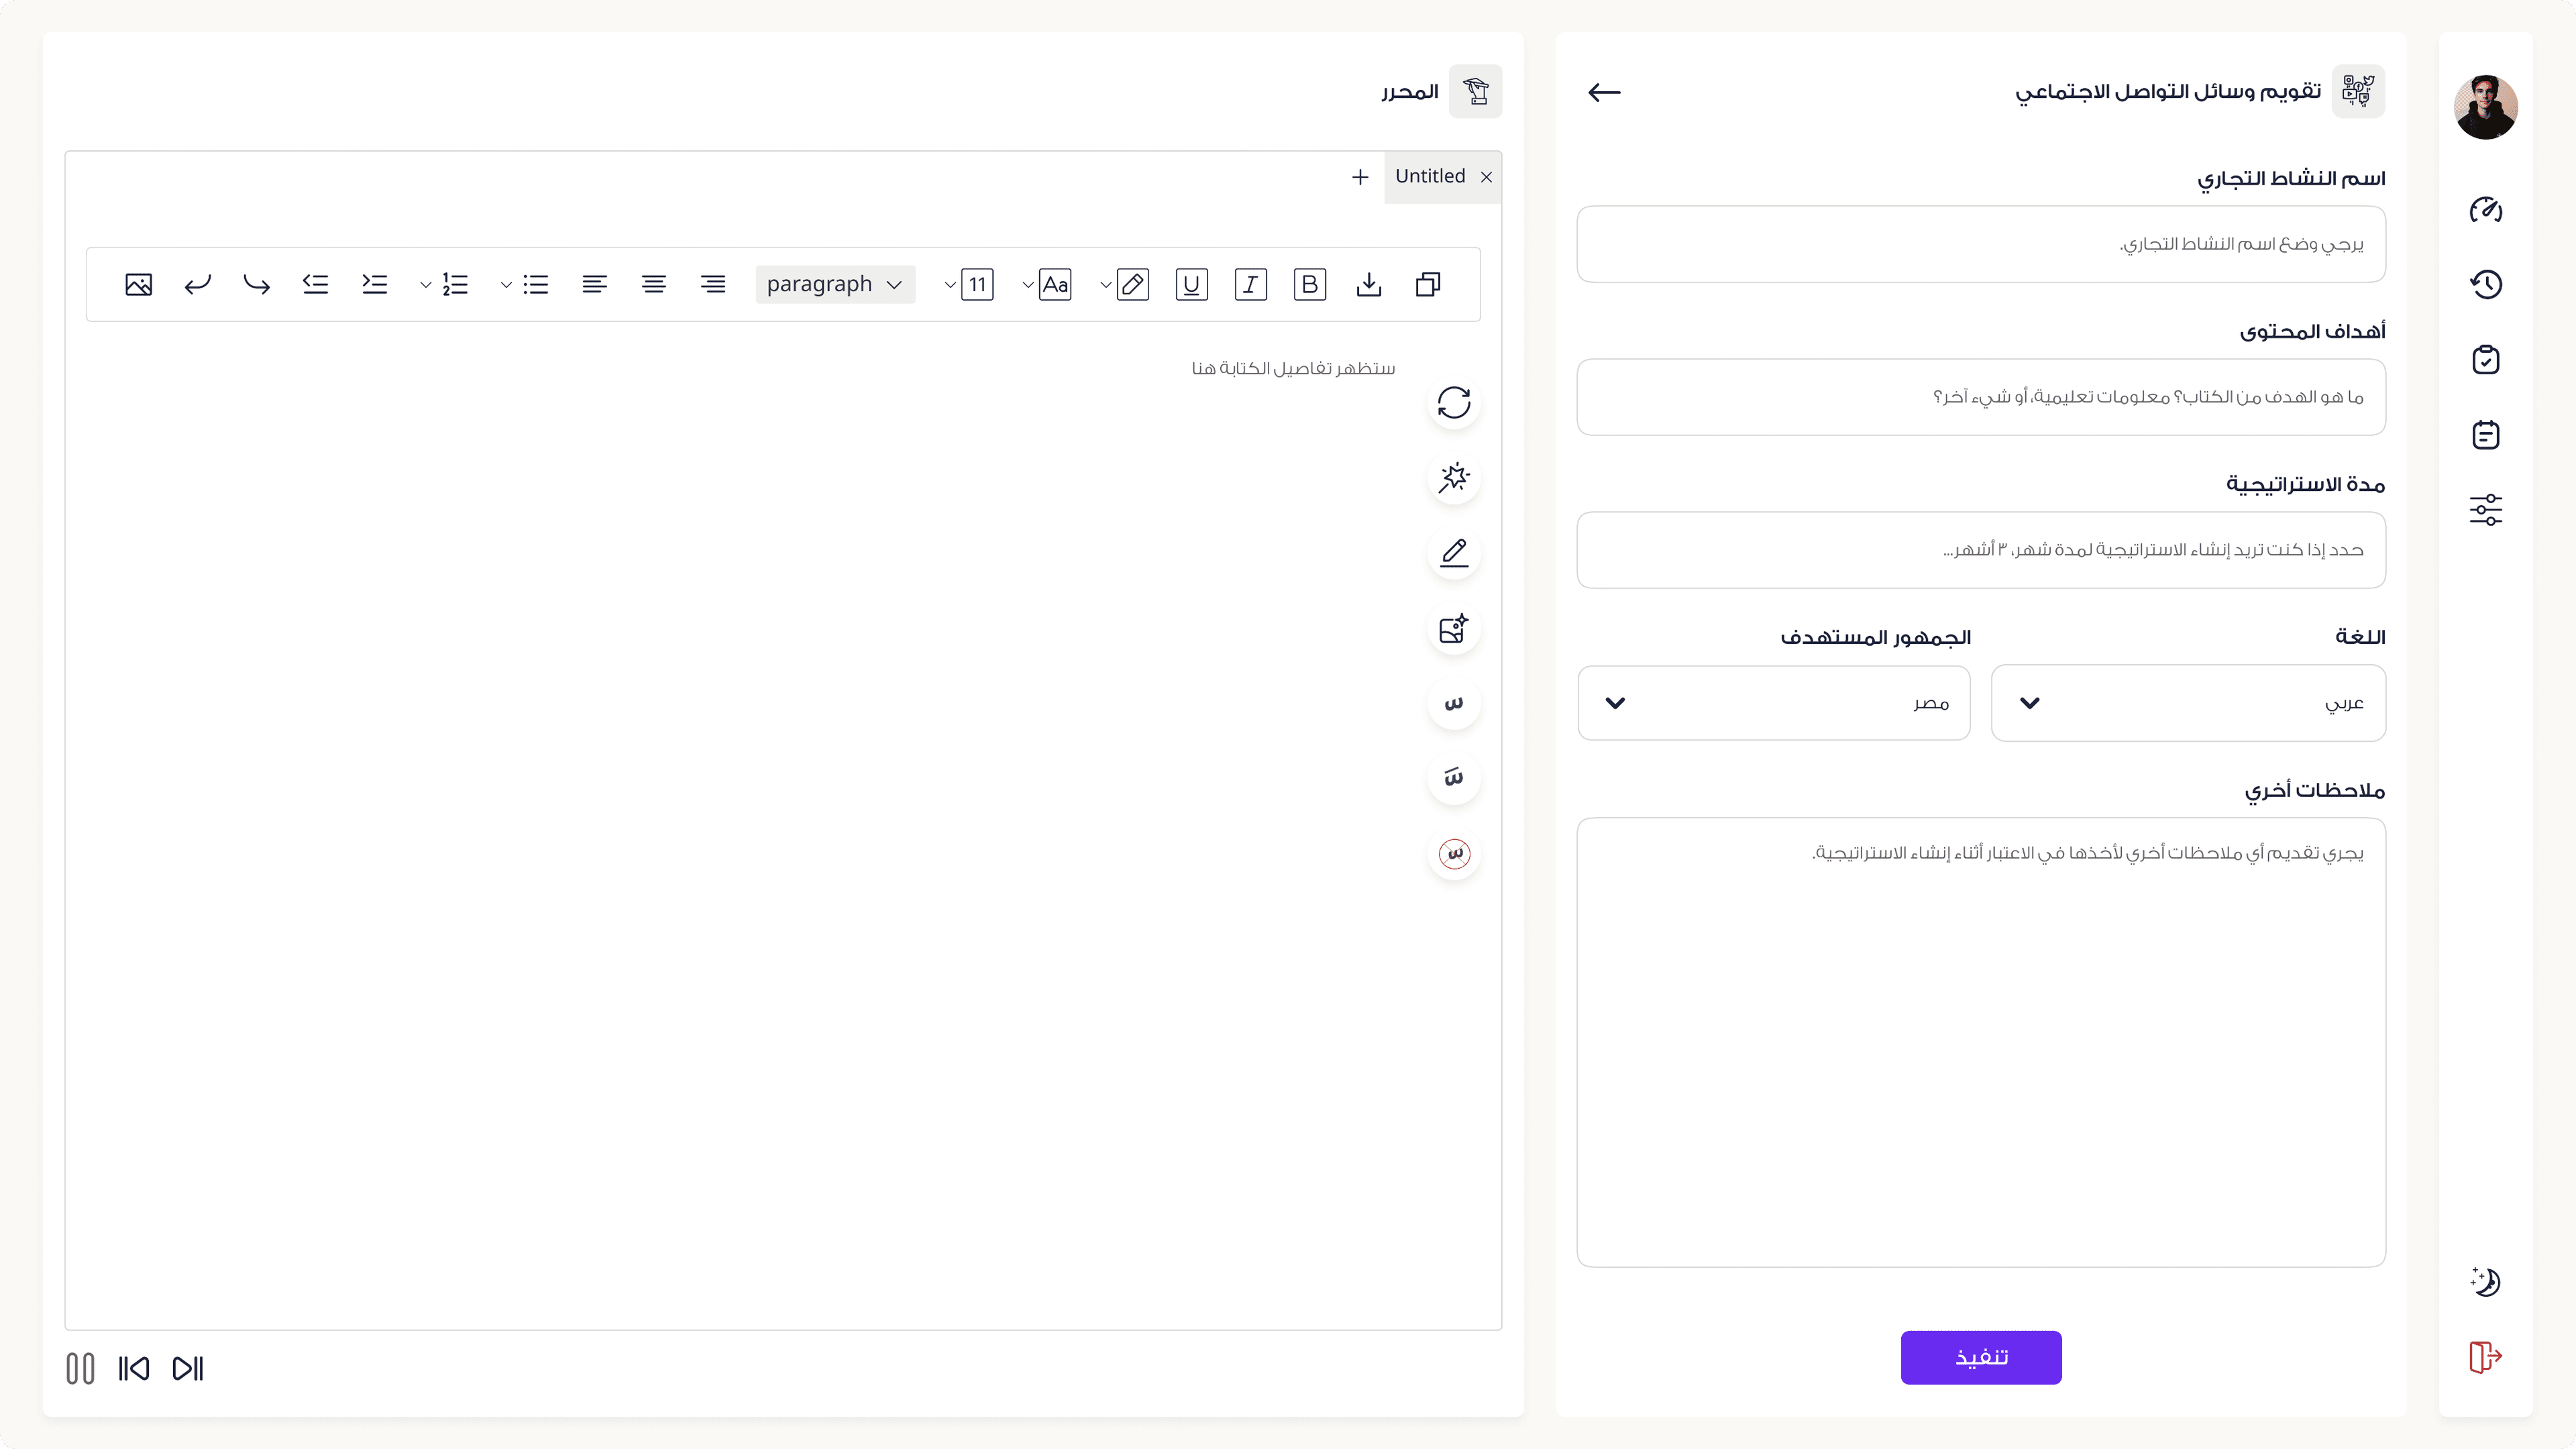Click the business name input field
The height and width of the screenshot is (1449, 2576).
coord(1980,244)
